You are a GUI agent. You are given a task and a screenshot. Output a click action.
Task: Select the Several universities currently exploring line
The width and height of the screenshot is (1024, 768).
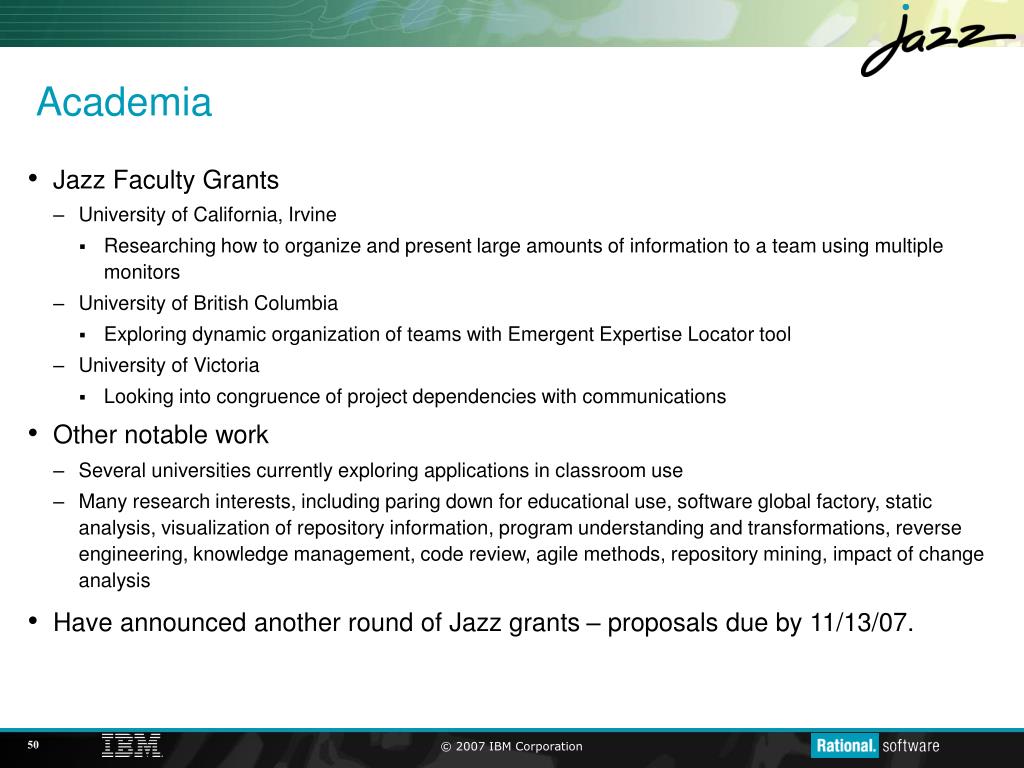pos(381,471)
